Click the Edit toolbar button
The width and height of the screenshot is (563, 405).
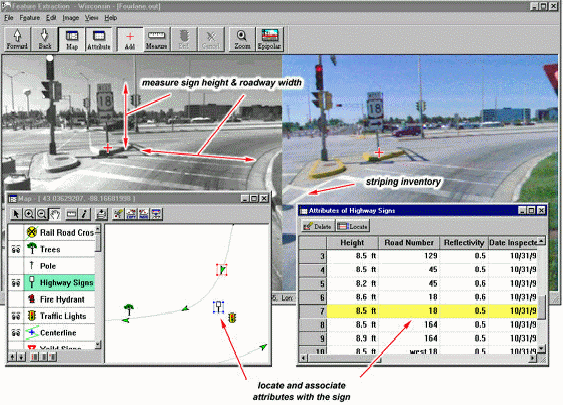tap(184, 39)
